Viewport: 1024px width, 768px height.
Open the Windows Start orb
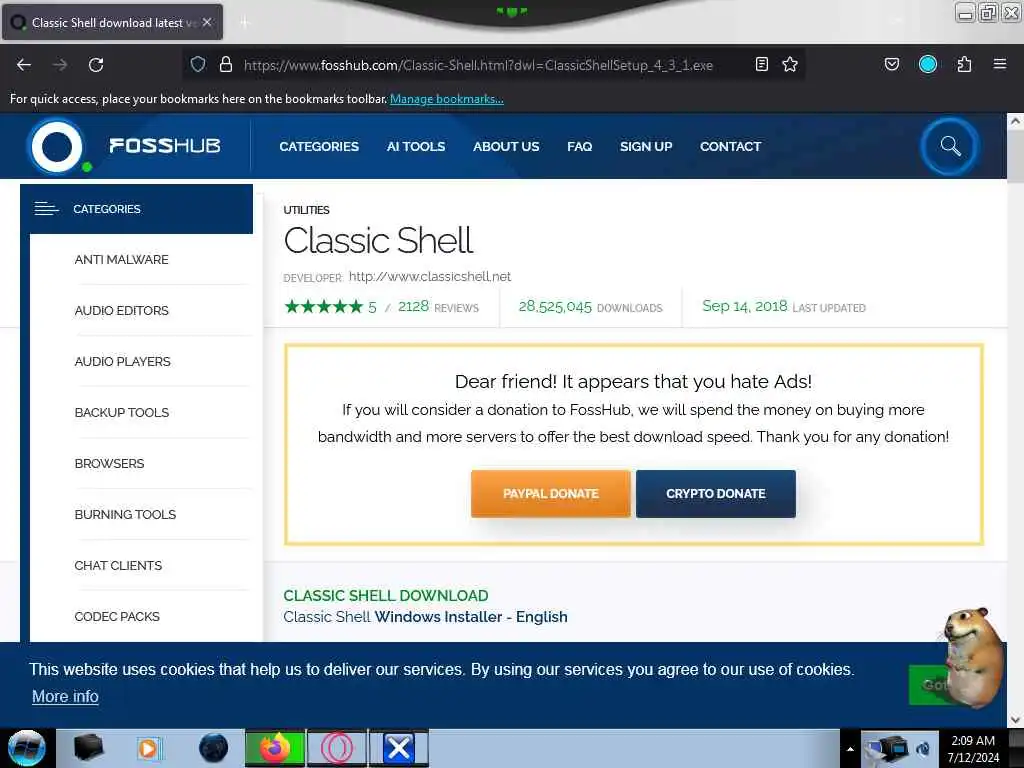(x=27, y=748)
